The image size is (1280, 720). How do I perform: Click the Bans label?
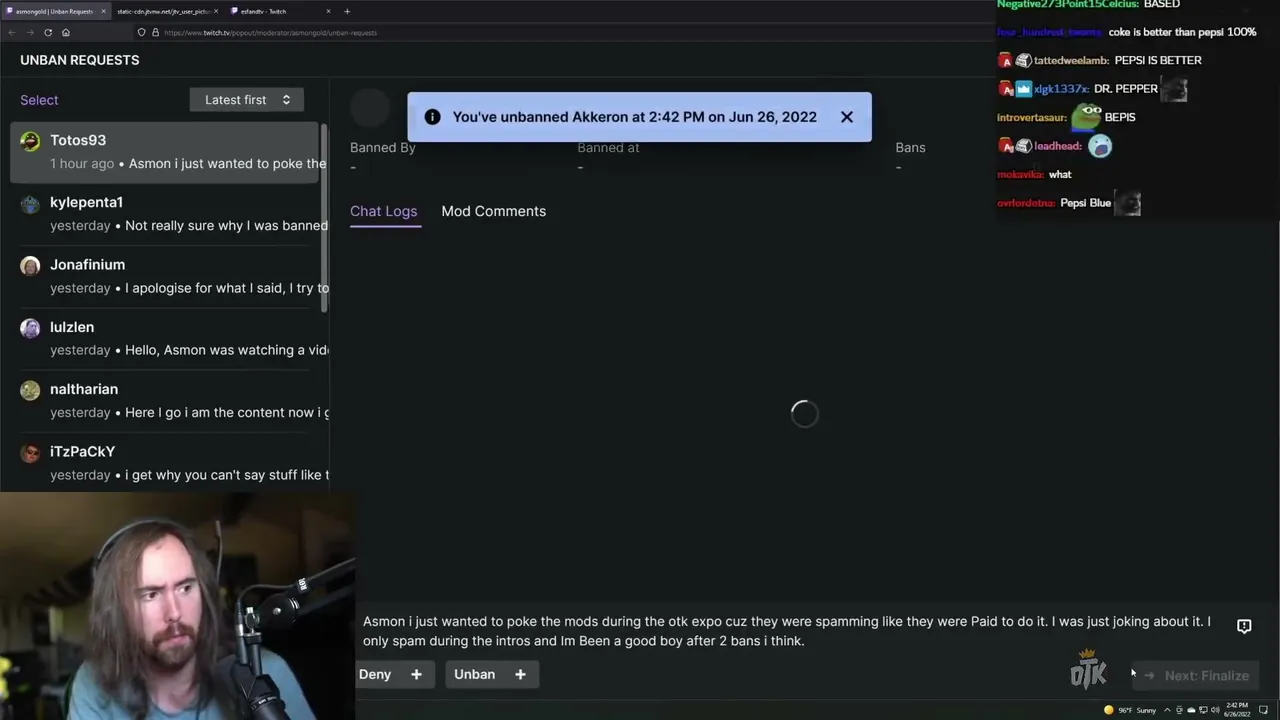(910, 147)
